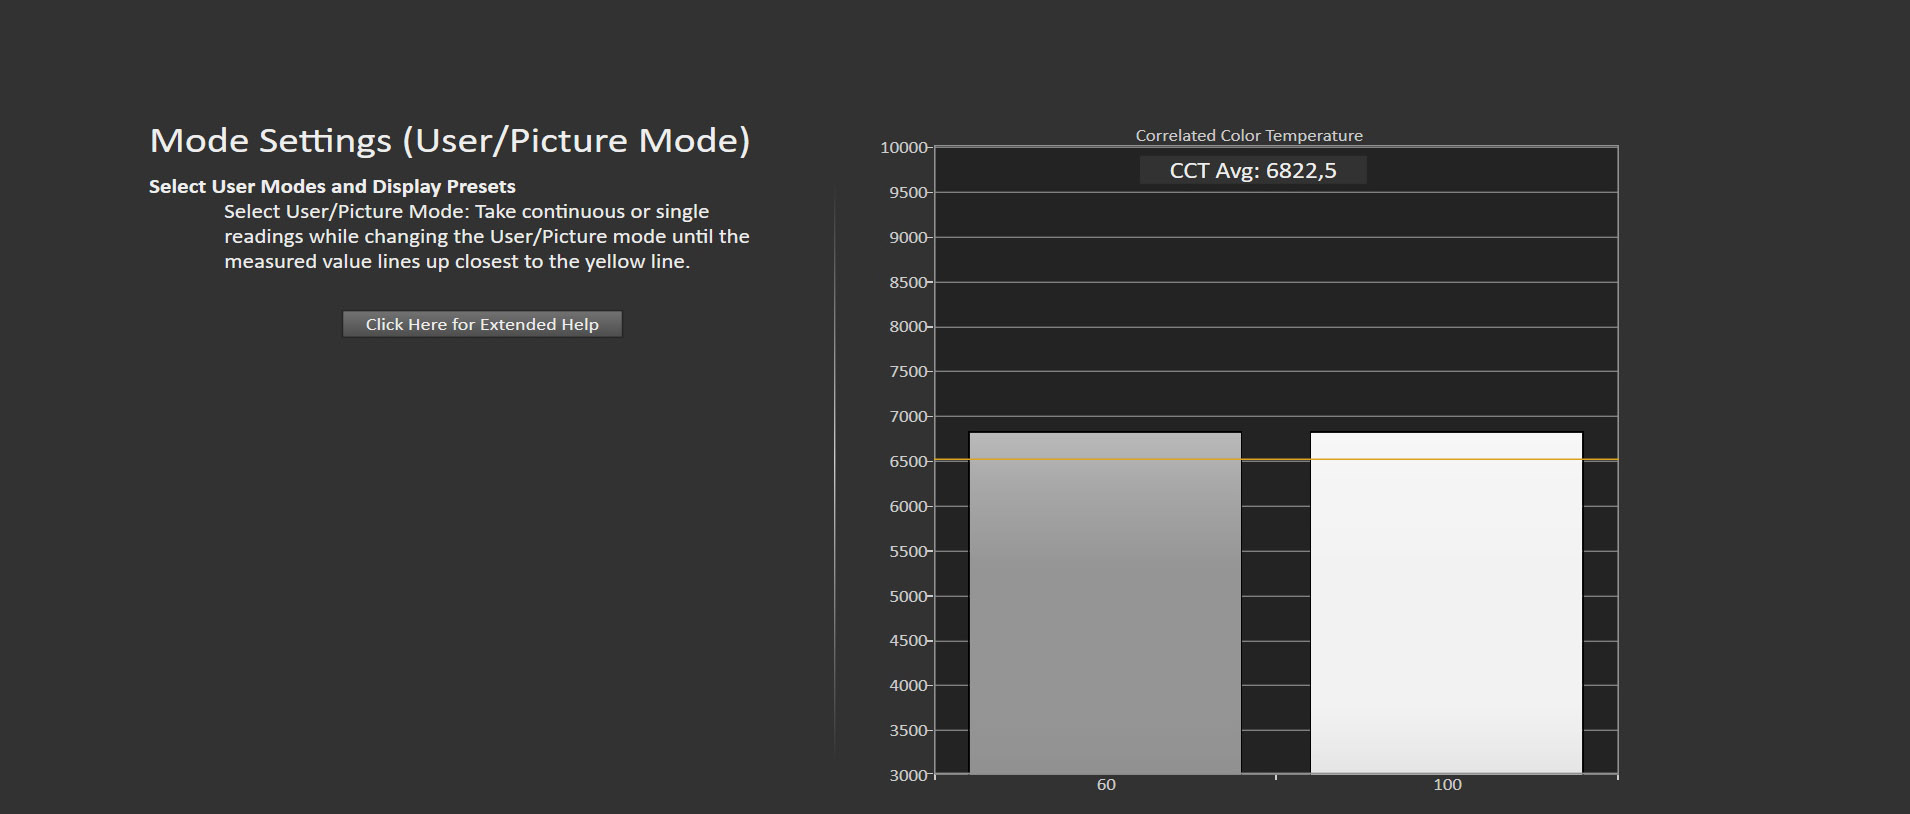Click the 3000 value on the y-axis

point(907,775)
